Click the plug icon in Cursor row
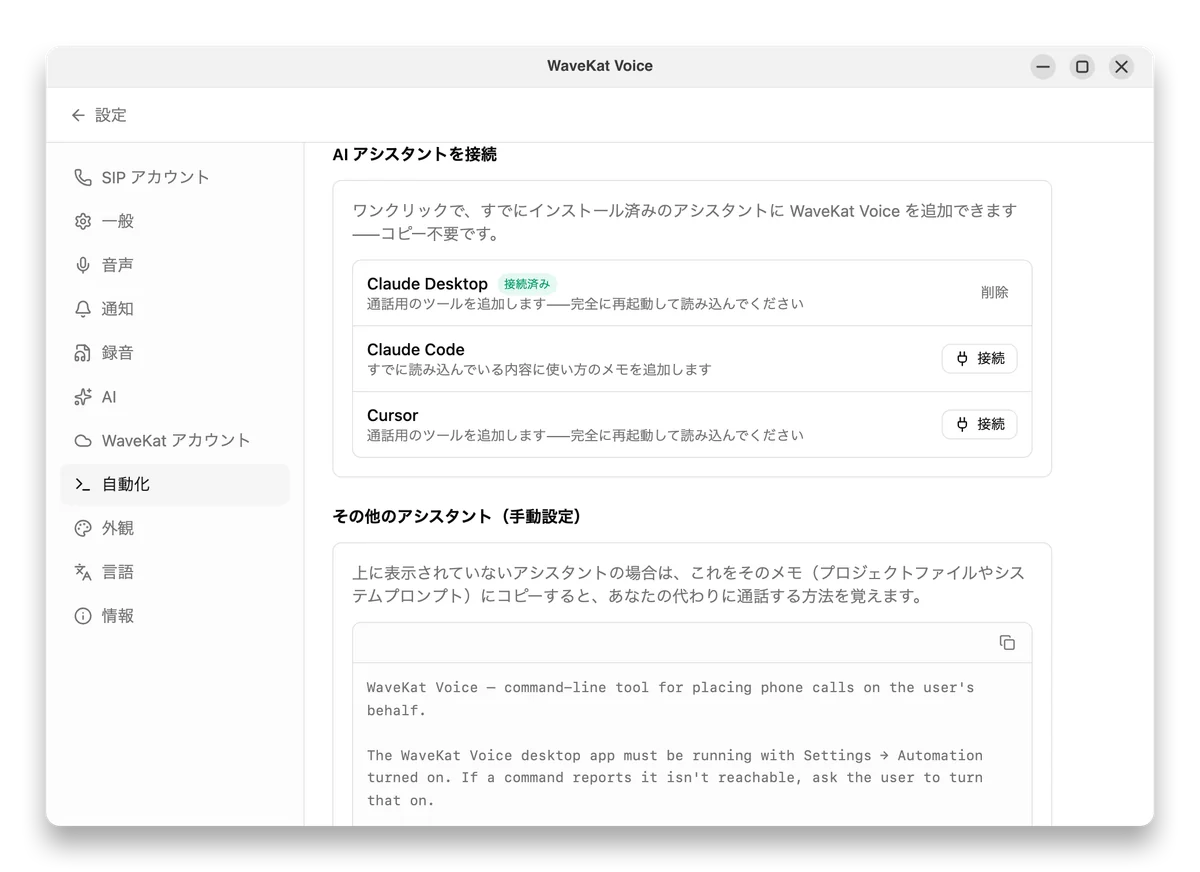 point(962,424)
